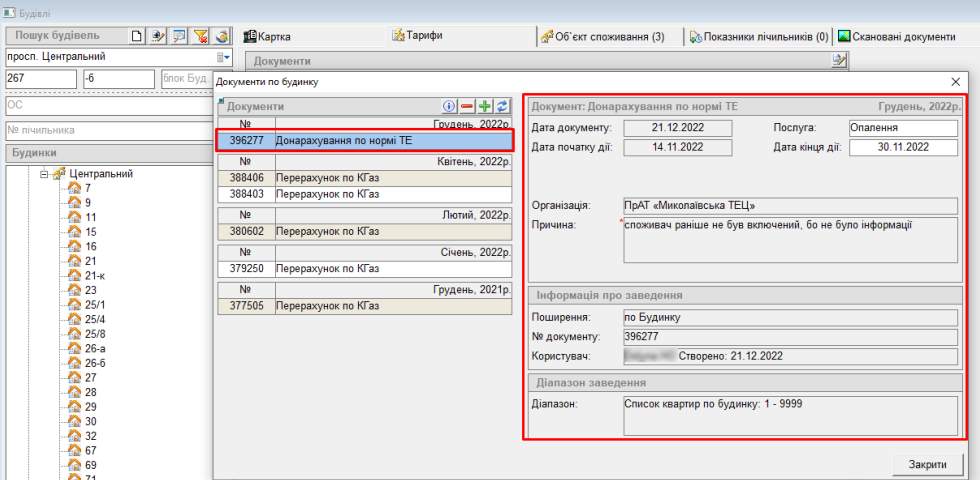Switch to the Картка tab
The image size is (980, 480).
[x=268, y=36]
